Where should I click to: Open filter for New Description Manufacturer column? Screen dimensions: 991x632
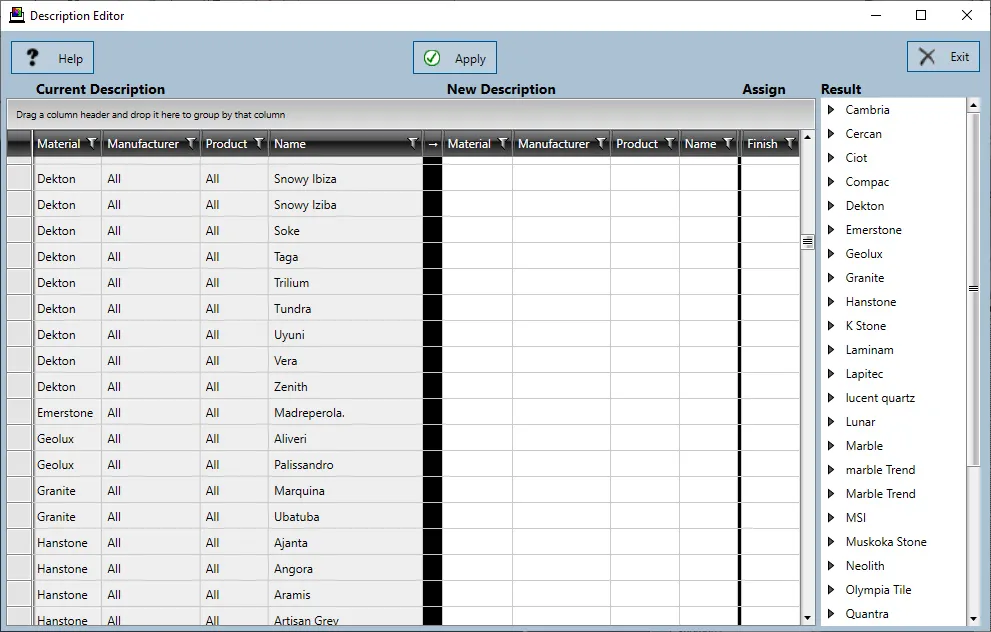601,143
